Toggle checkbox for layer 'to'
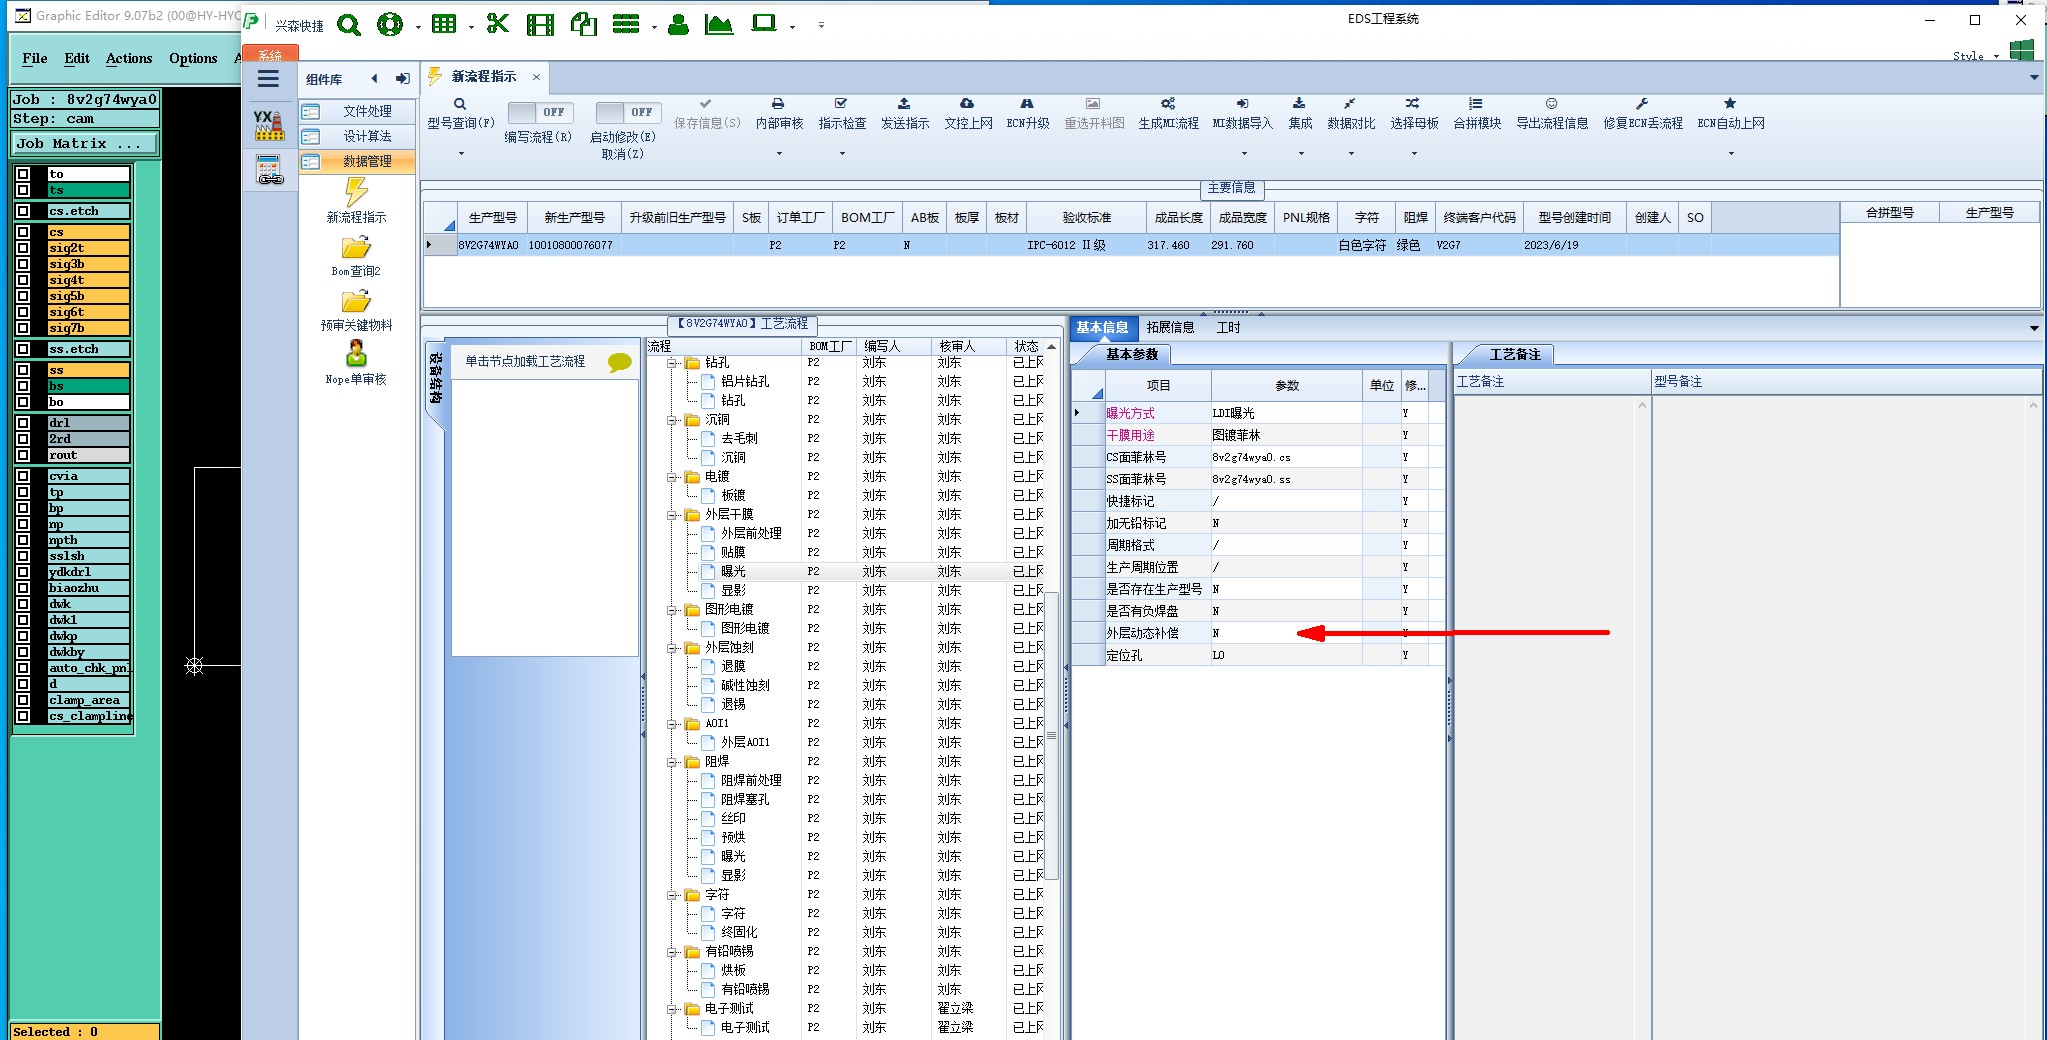The width and height of the screenshot is (2047, 1040). tap(23, 174)
